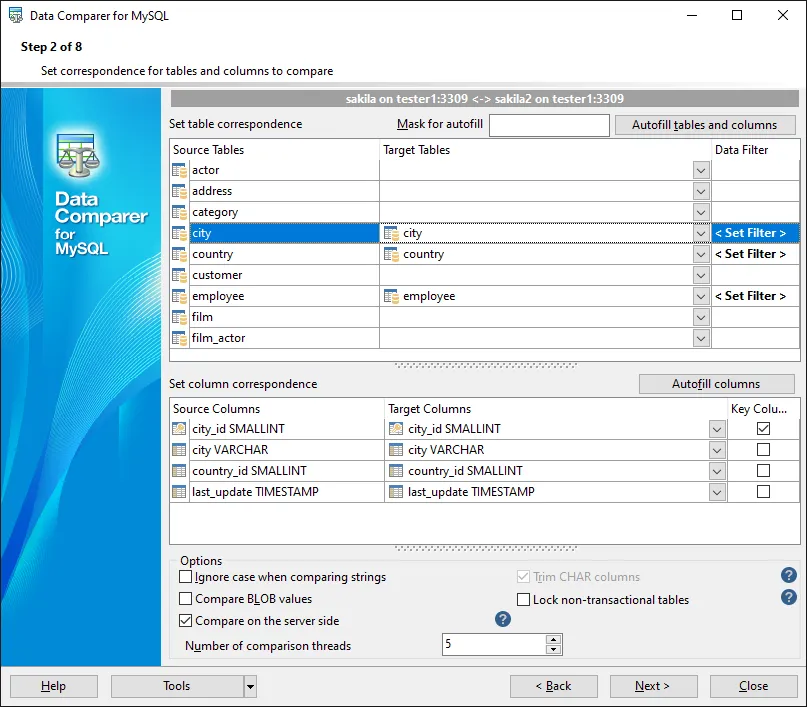Click the category source table icon

point(179,213)
